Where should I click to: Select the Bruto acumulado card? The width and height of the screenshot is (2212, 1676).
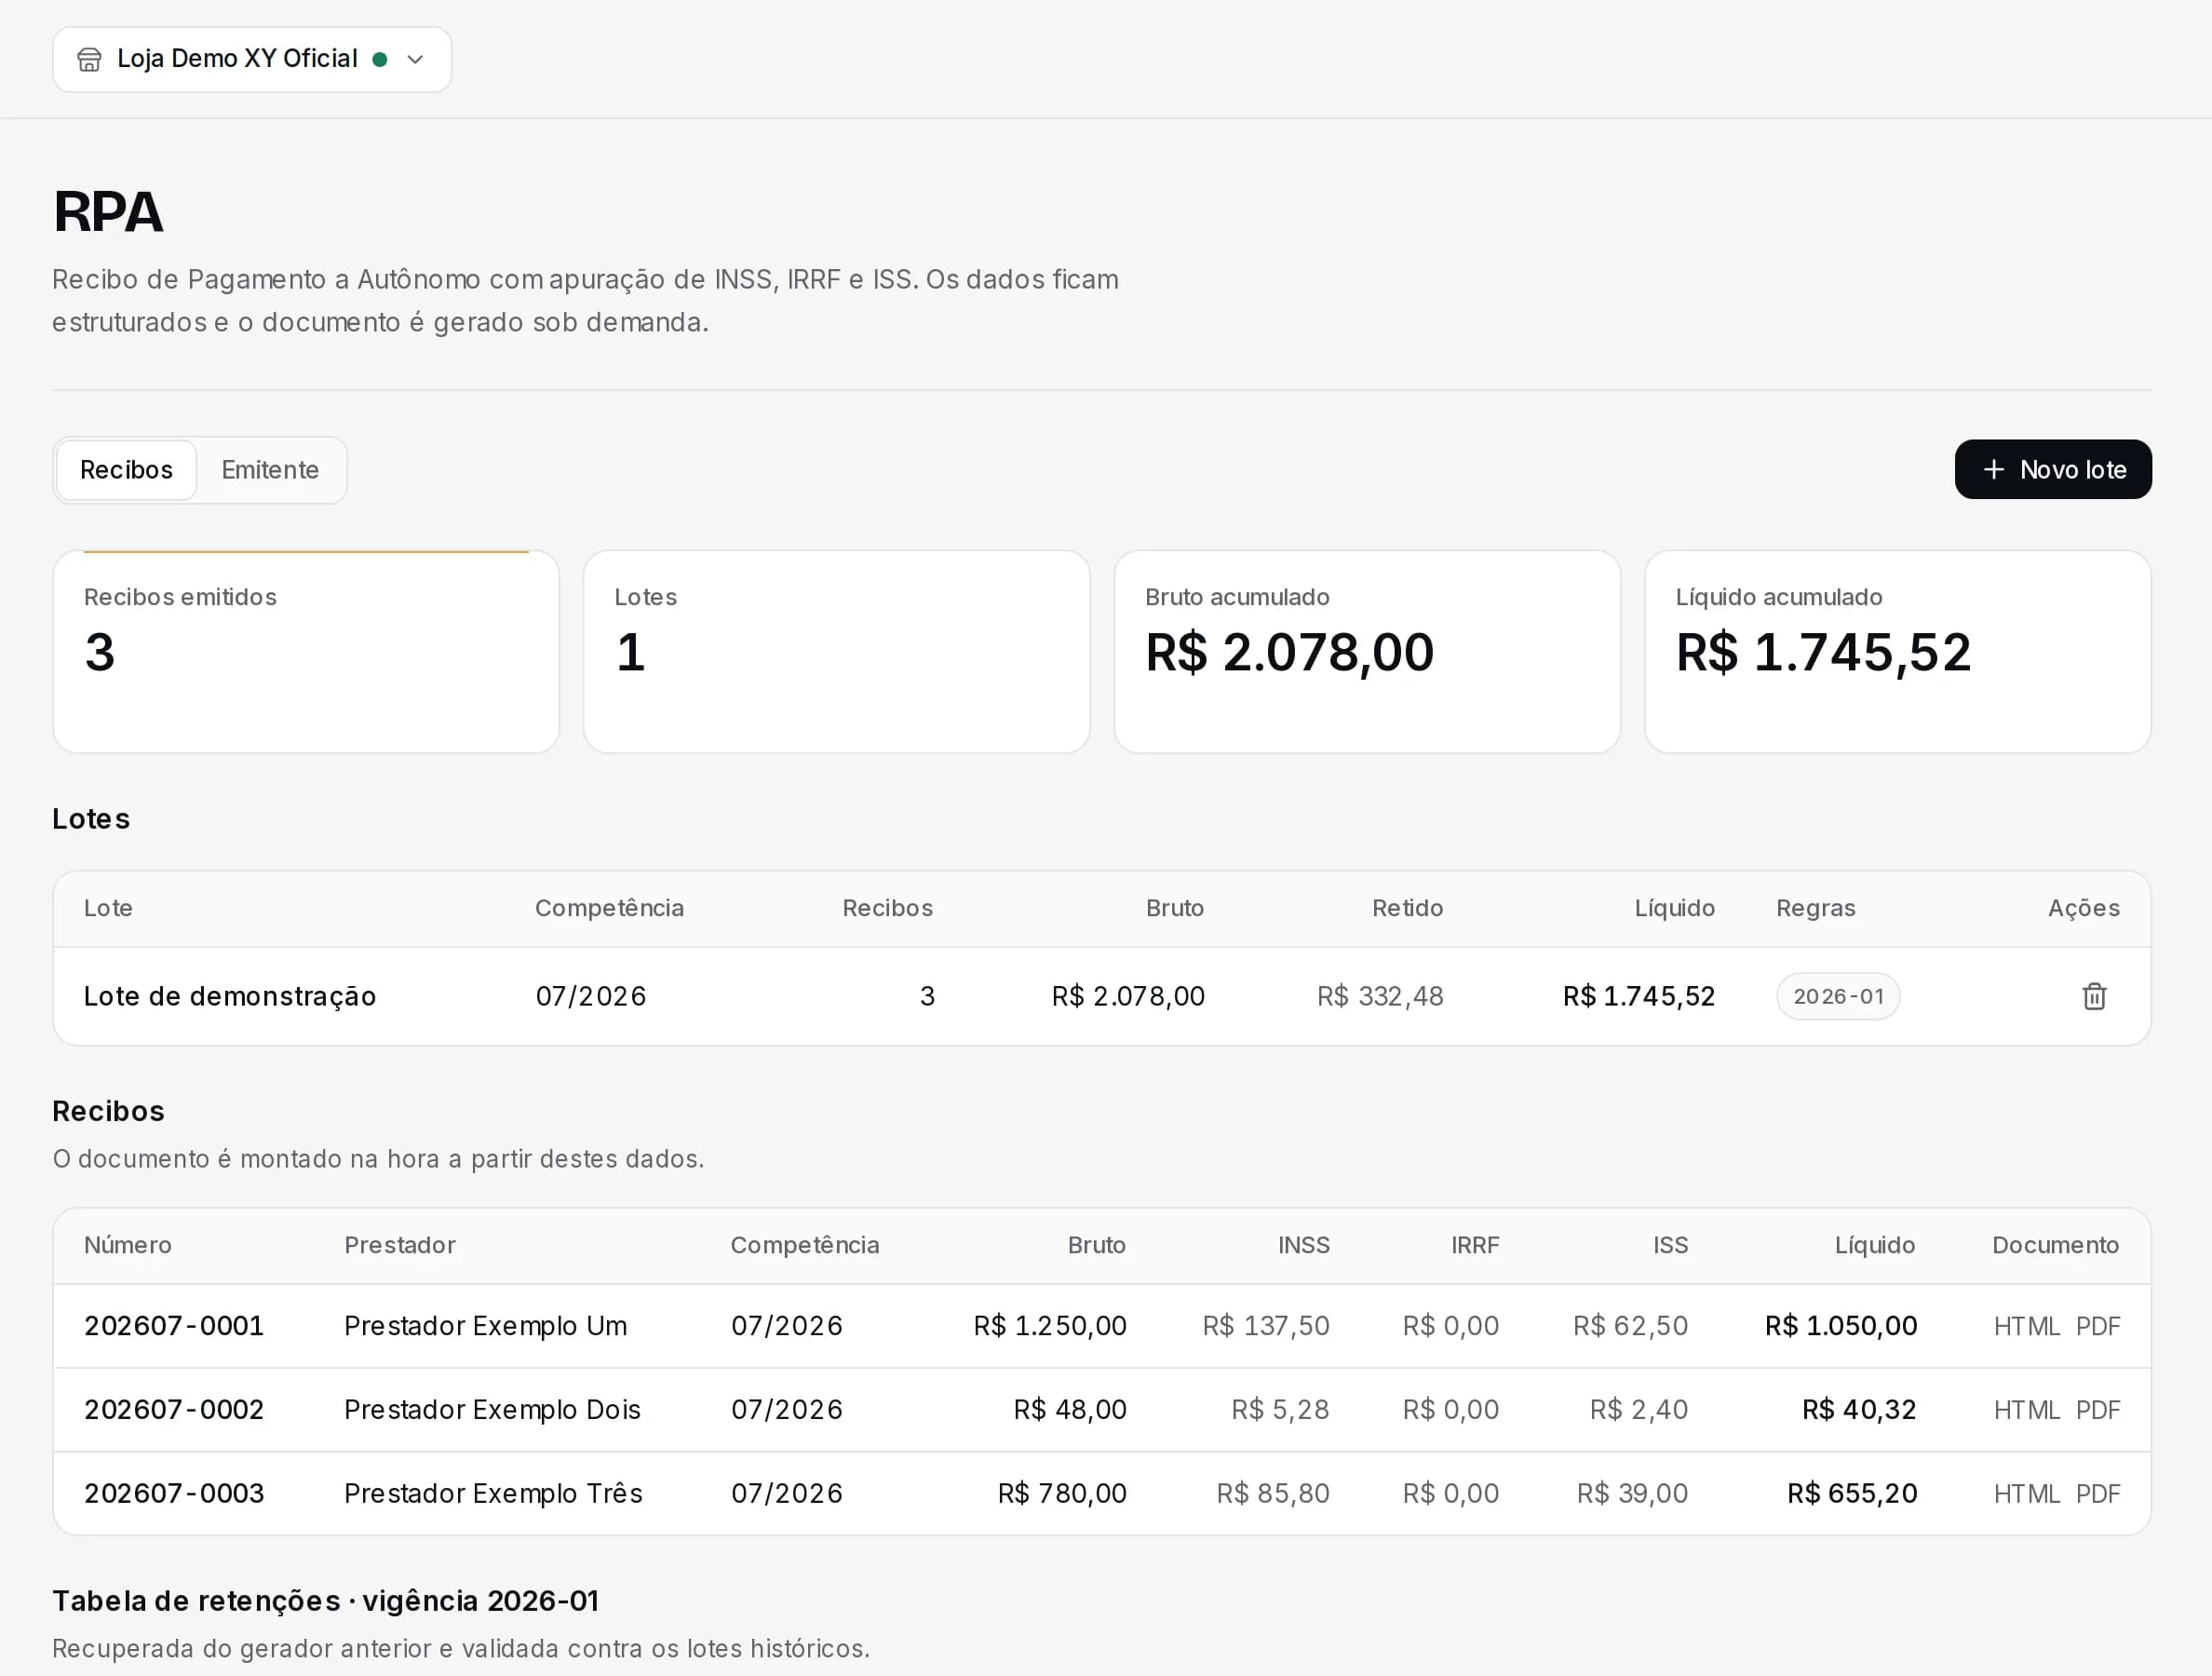click(1367, 652)
